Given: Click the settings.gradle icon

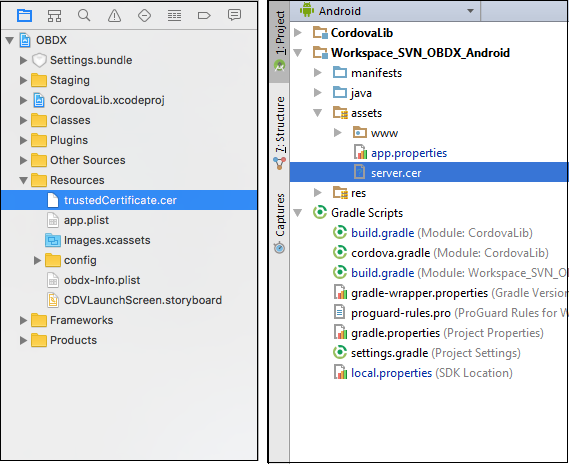Looking at the screenshot, I should (340, 352).
